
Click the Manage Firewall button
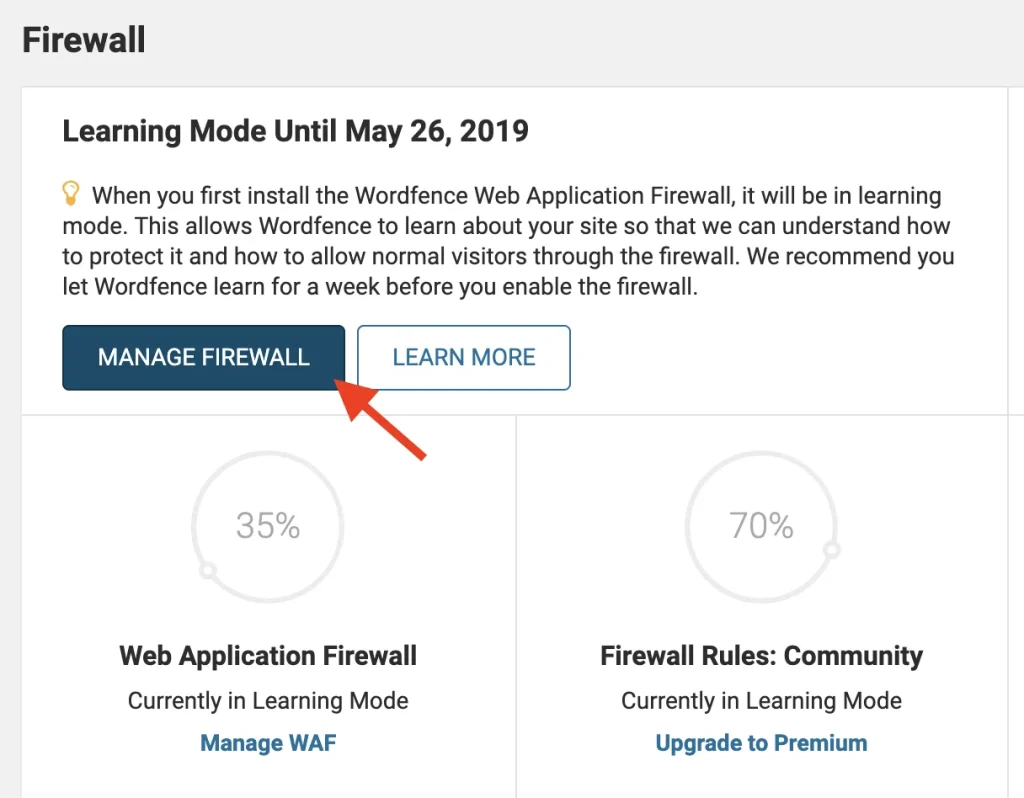[x=203, y=358]
